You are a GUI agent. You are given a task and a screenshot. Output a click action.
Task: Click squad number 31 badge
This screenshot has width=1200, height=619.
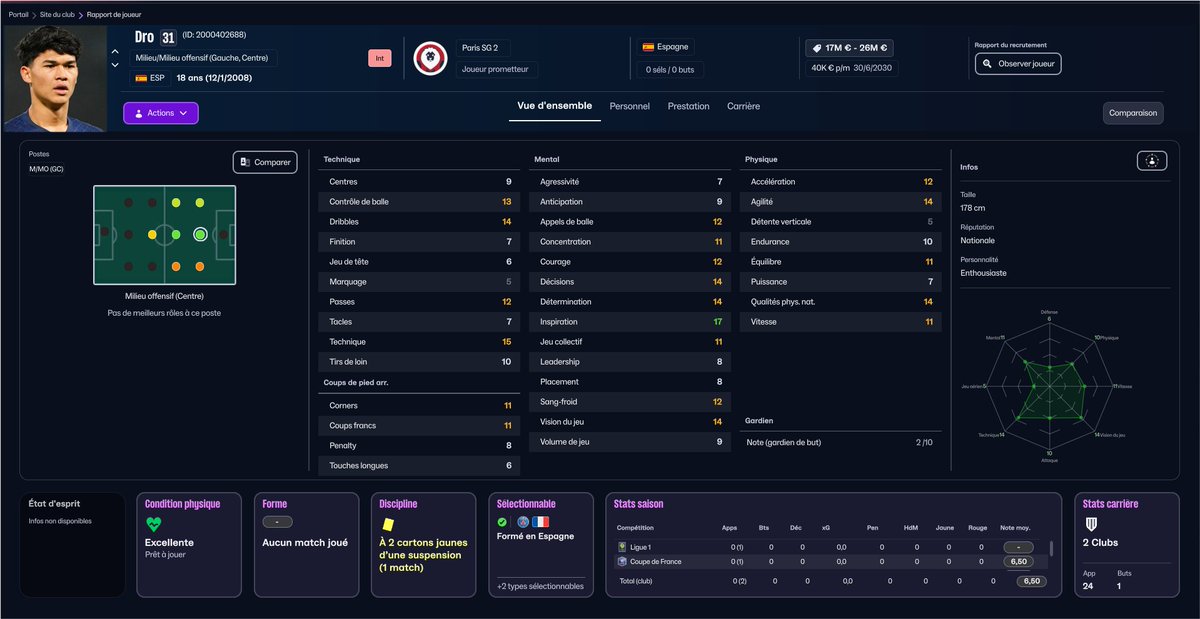pos(168,38)
